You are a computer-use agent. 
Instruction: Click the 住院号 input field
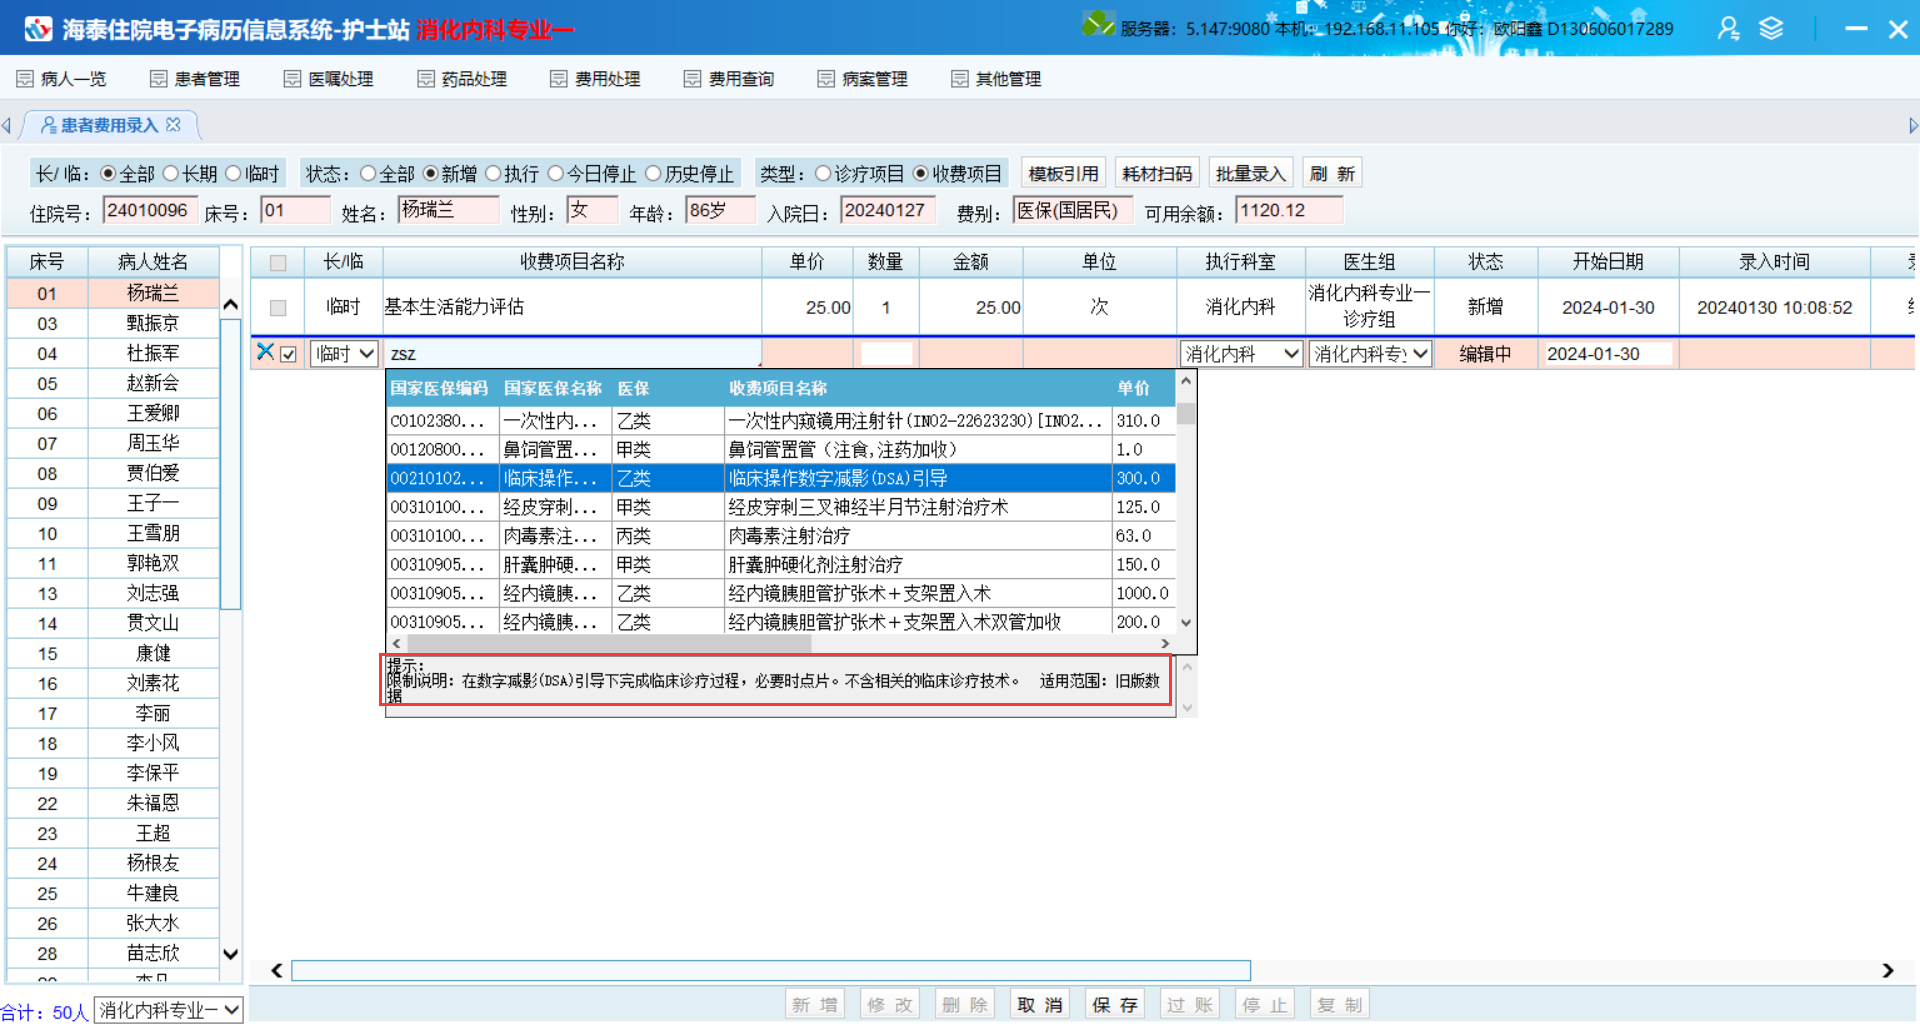coord(149,210)
